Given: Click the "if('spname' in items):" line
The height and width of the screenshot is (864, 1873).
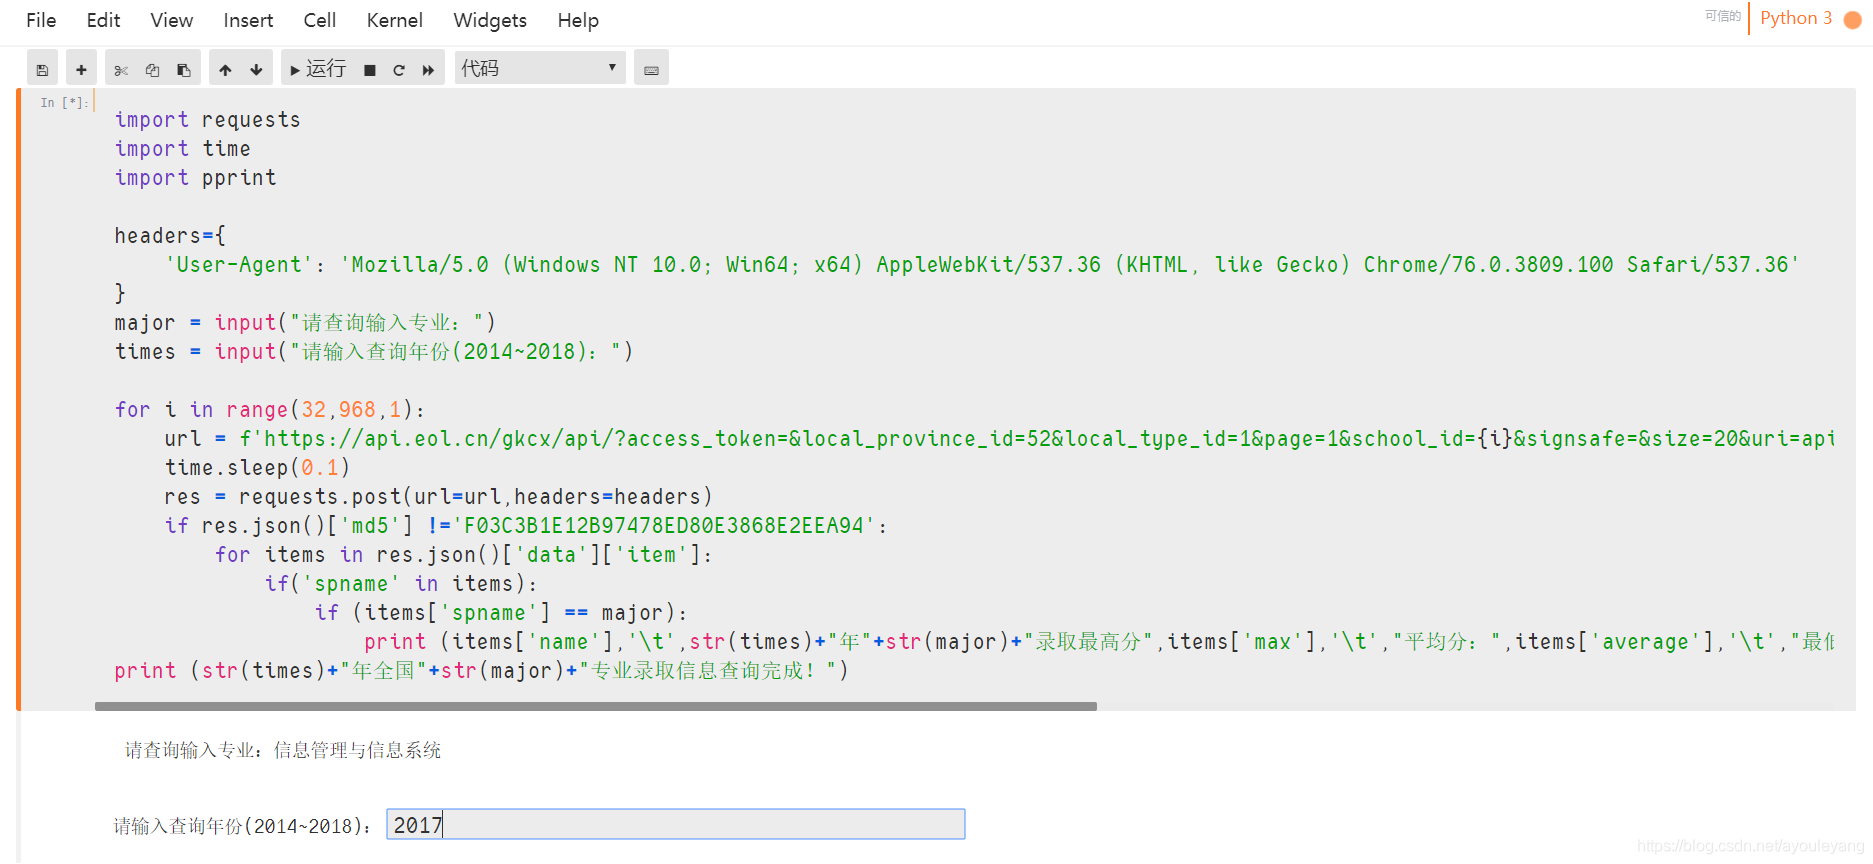Looking at the screenshot, I should 401,584.
